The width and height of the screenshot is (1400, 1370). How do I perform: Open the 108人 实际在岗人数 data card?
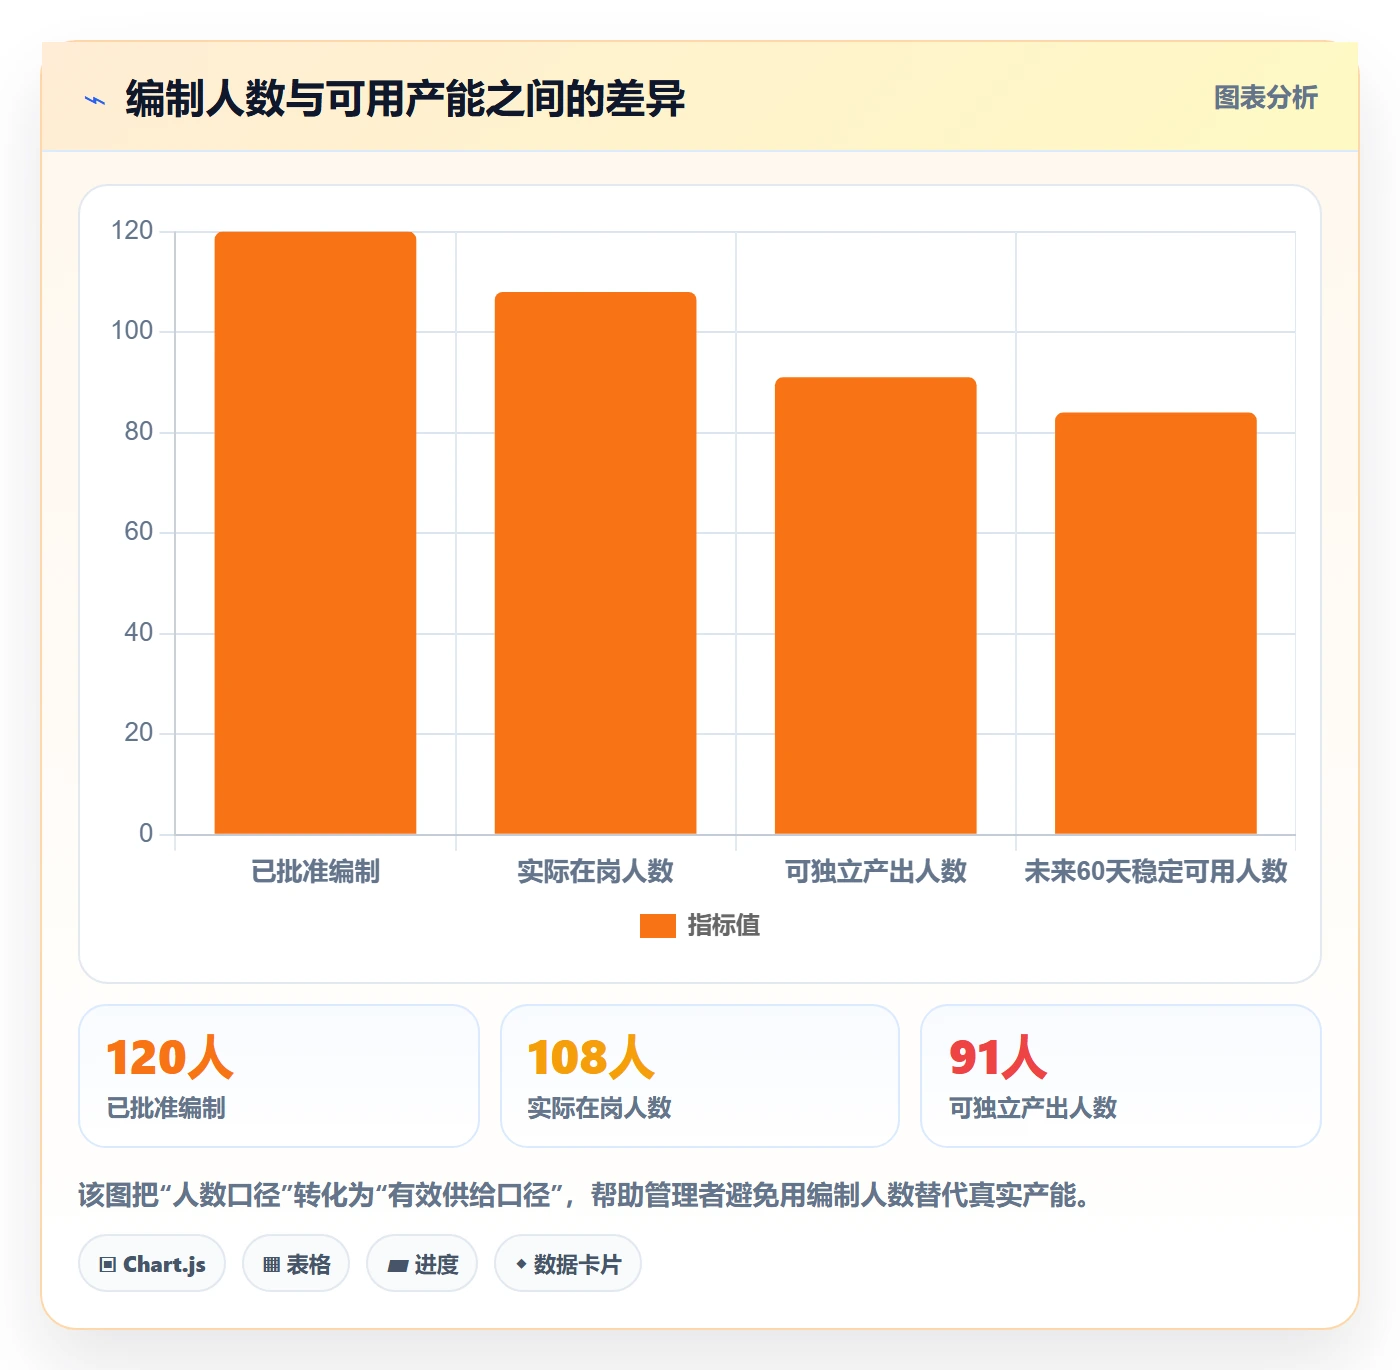click(x=700, y=1076)
